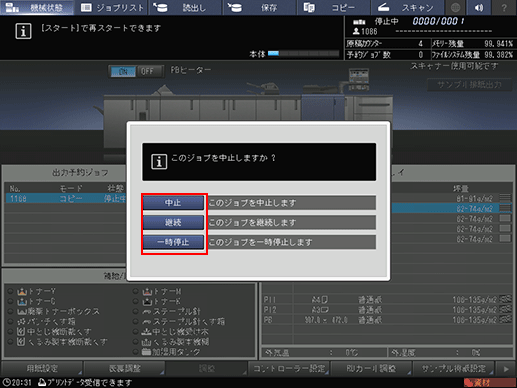Click the トナーY toner icon
This screenshot has height=388, width=517.
click(x=22, y=291)
